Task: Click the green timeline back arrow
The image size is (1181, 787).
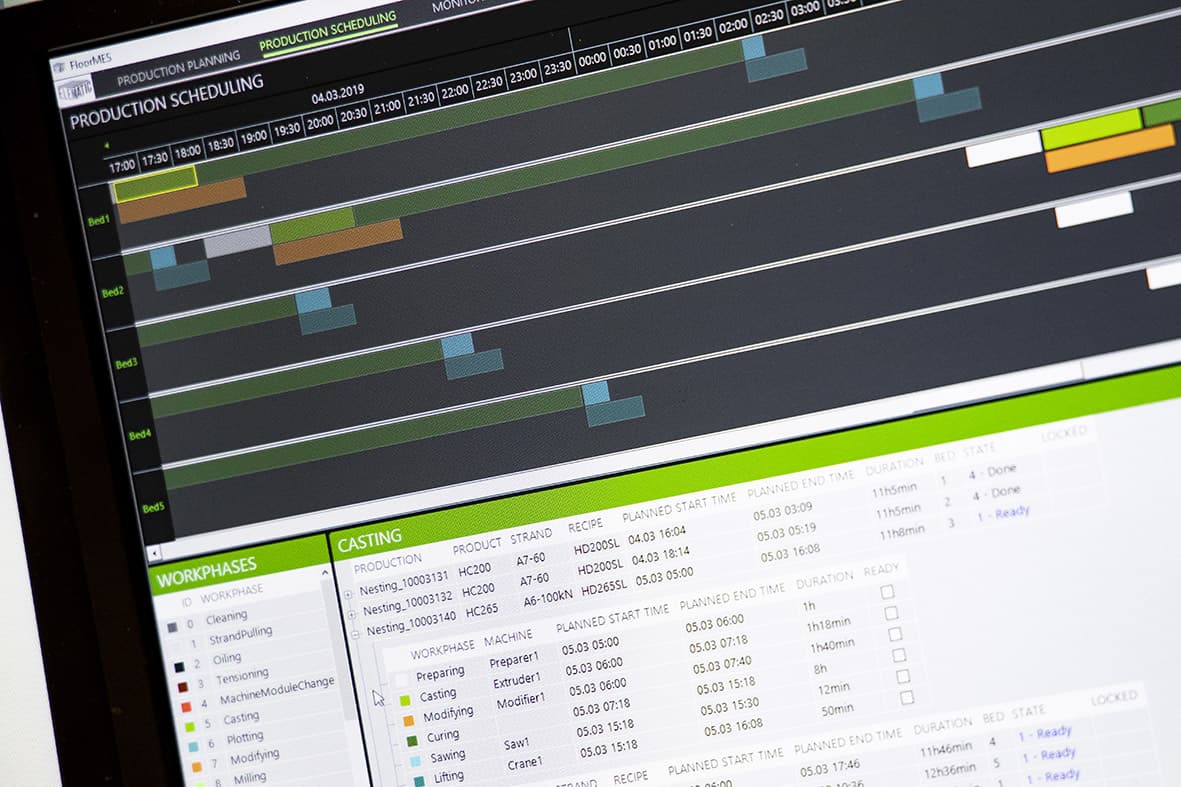Action: [x=107, y=145]
